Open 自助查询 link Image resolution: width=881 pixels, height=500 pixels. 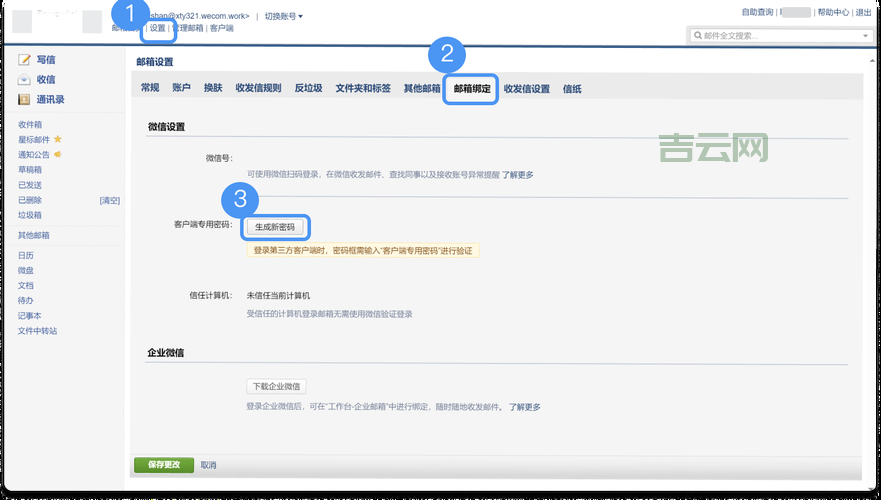coord(757,12)
